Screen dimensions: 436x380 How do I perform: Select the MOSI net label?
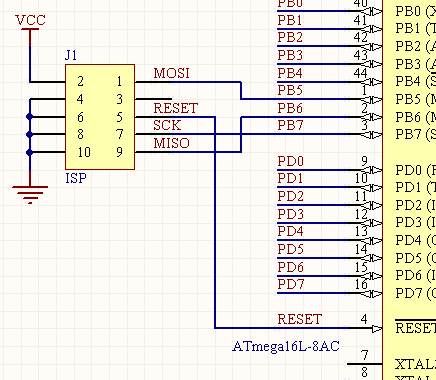coord(171,73)
